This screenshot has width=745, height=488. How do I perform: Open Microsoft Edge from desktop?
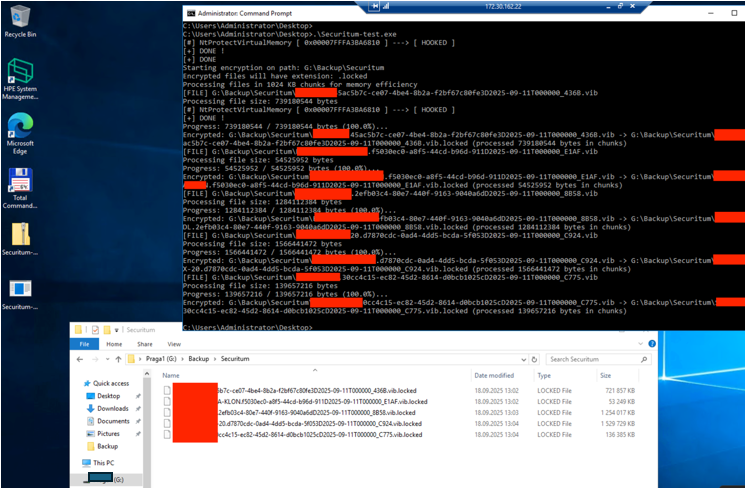[20, 130]
